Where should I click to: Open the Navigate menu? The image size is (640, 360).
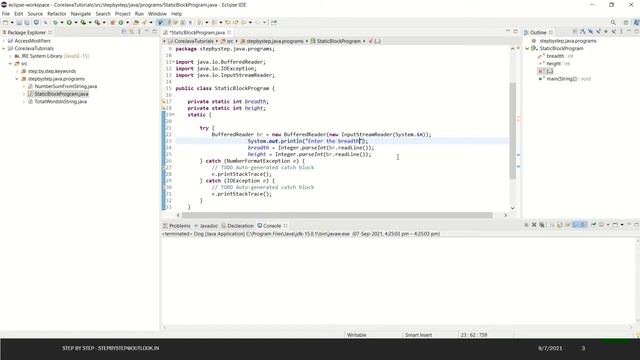pyautogui.click(x=81, y=13)
